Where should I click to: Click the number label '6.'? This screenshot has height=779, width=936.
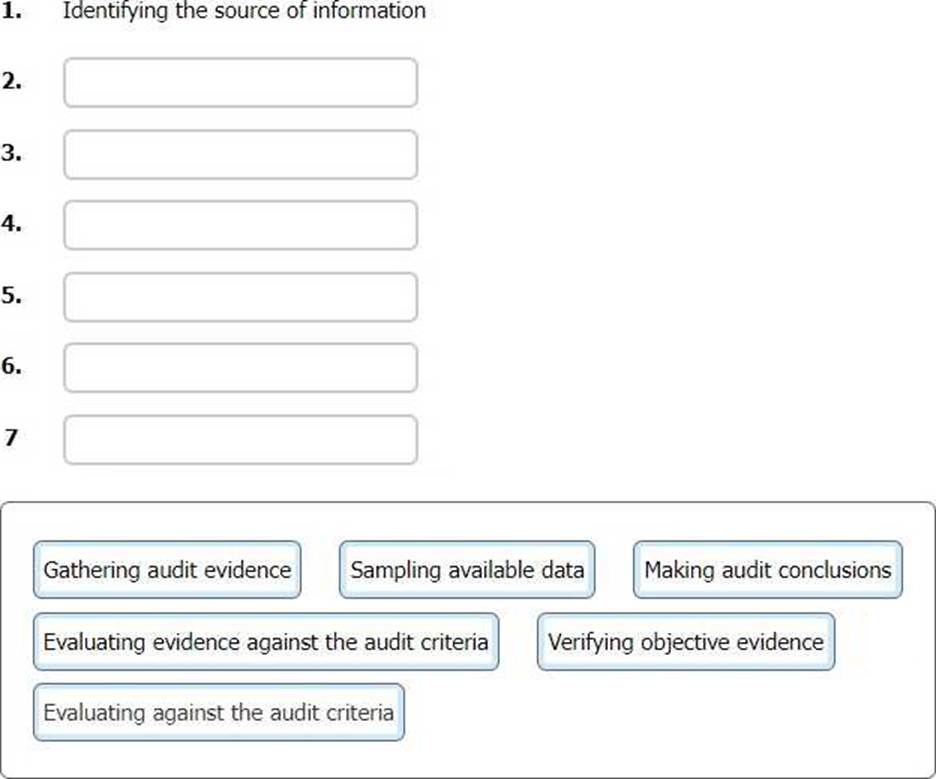pos(11,366)
